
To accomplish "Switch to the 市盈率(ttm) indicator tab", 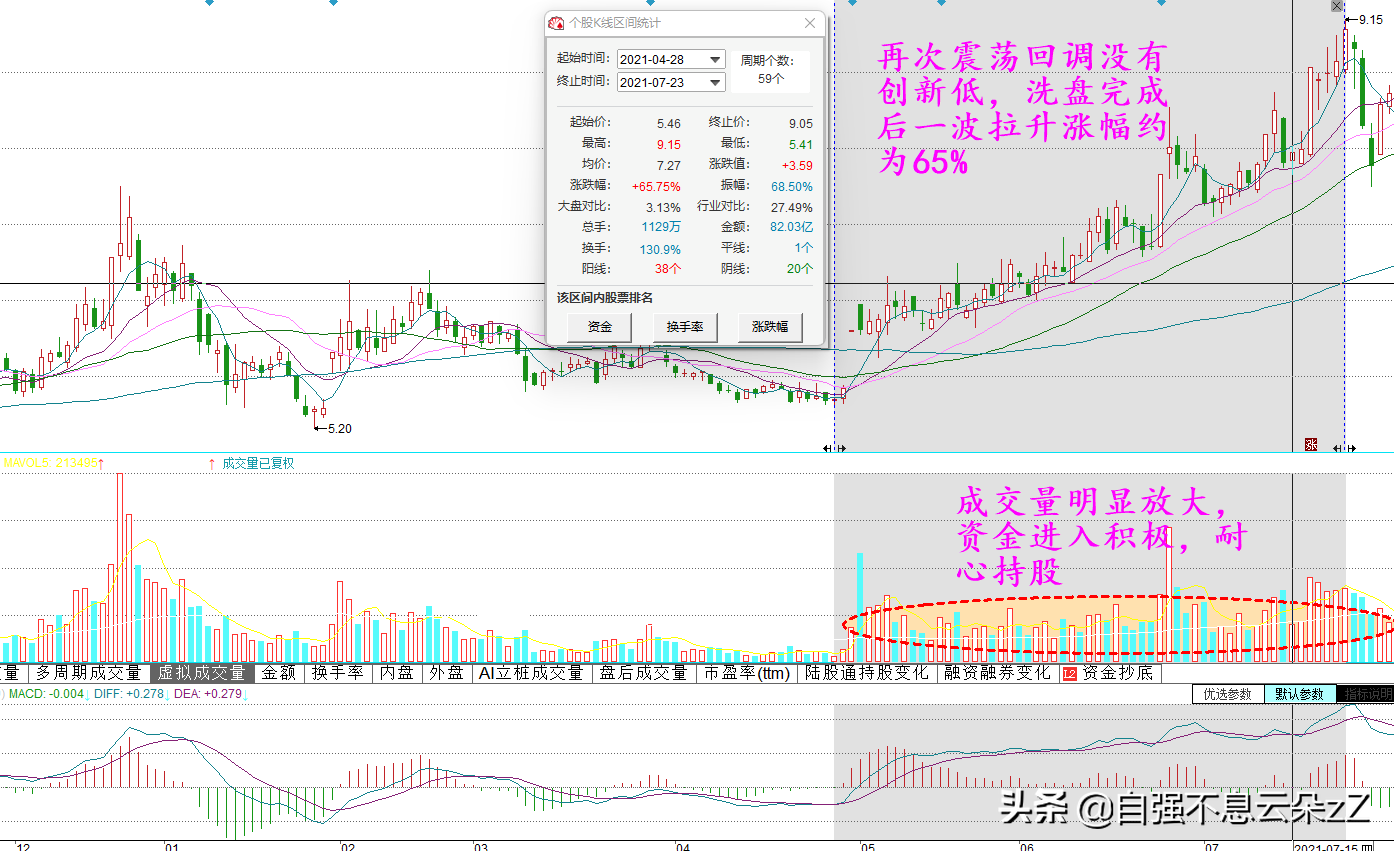I will pyautogui.click(x=748, y=673).
